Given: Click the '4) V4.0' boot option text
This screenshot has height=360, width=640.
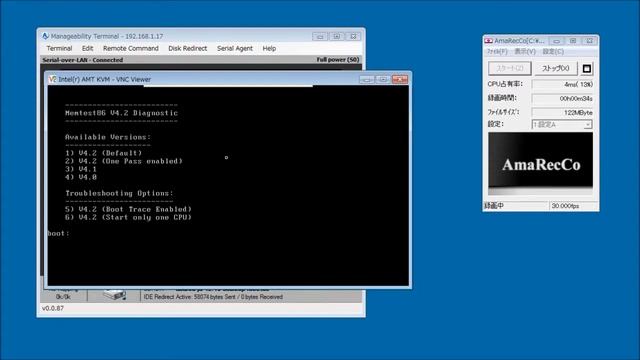Looking at the screenshot, I should coord(81,177).
